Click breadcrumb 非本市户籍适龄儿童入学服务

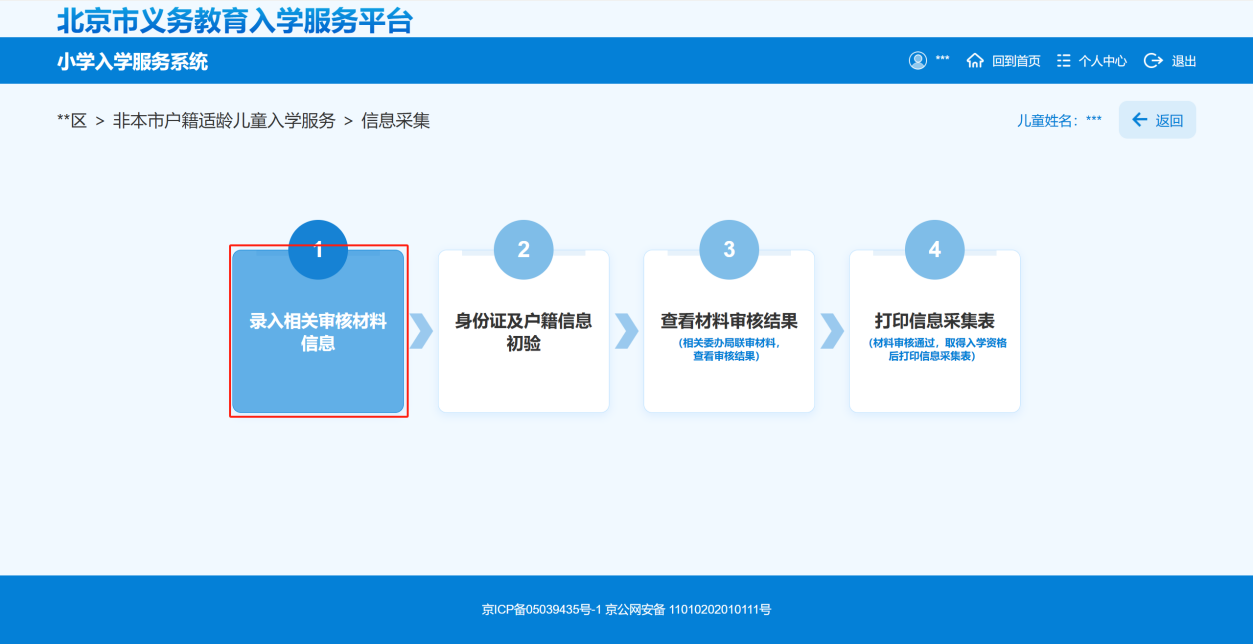224,121
